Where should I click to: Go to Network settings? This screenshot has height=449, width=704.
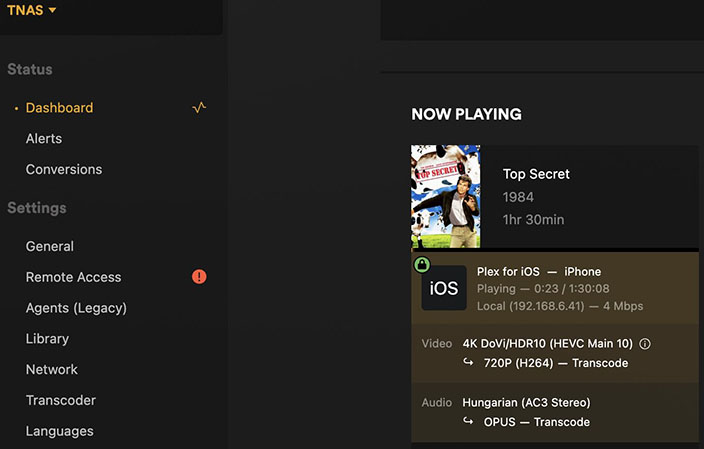(x=52, y=370)
